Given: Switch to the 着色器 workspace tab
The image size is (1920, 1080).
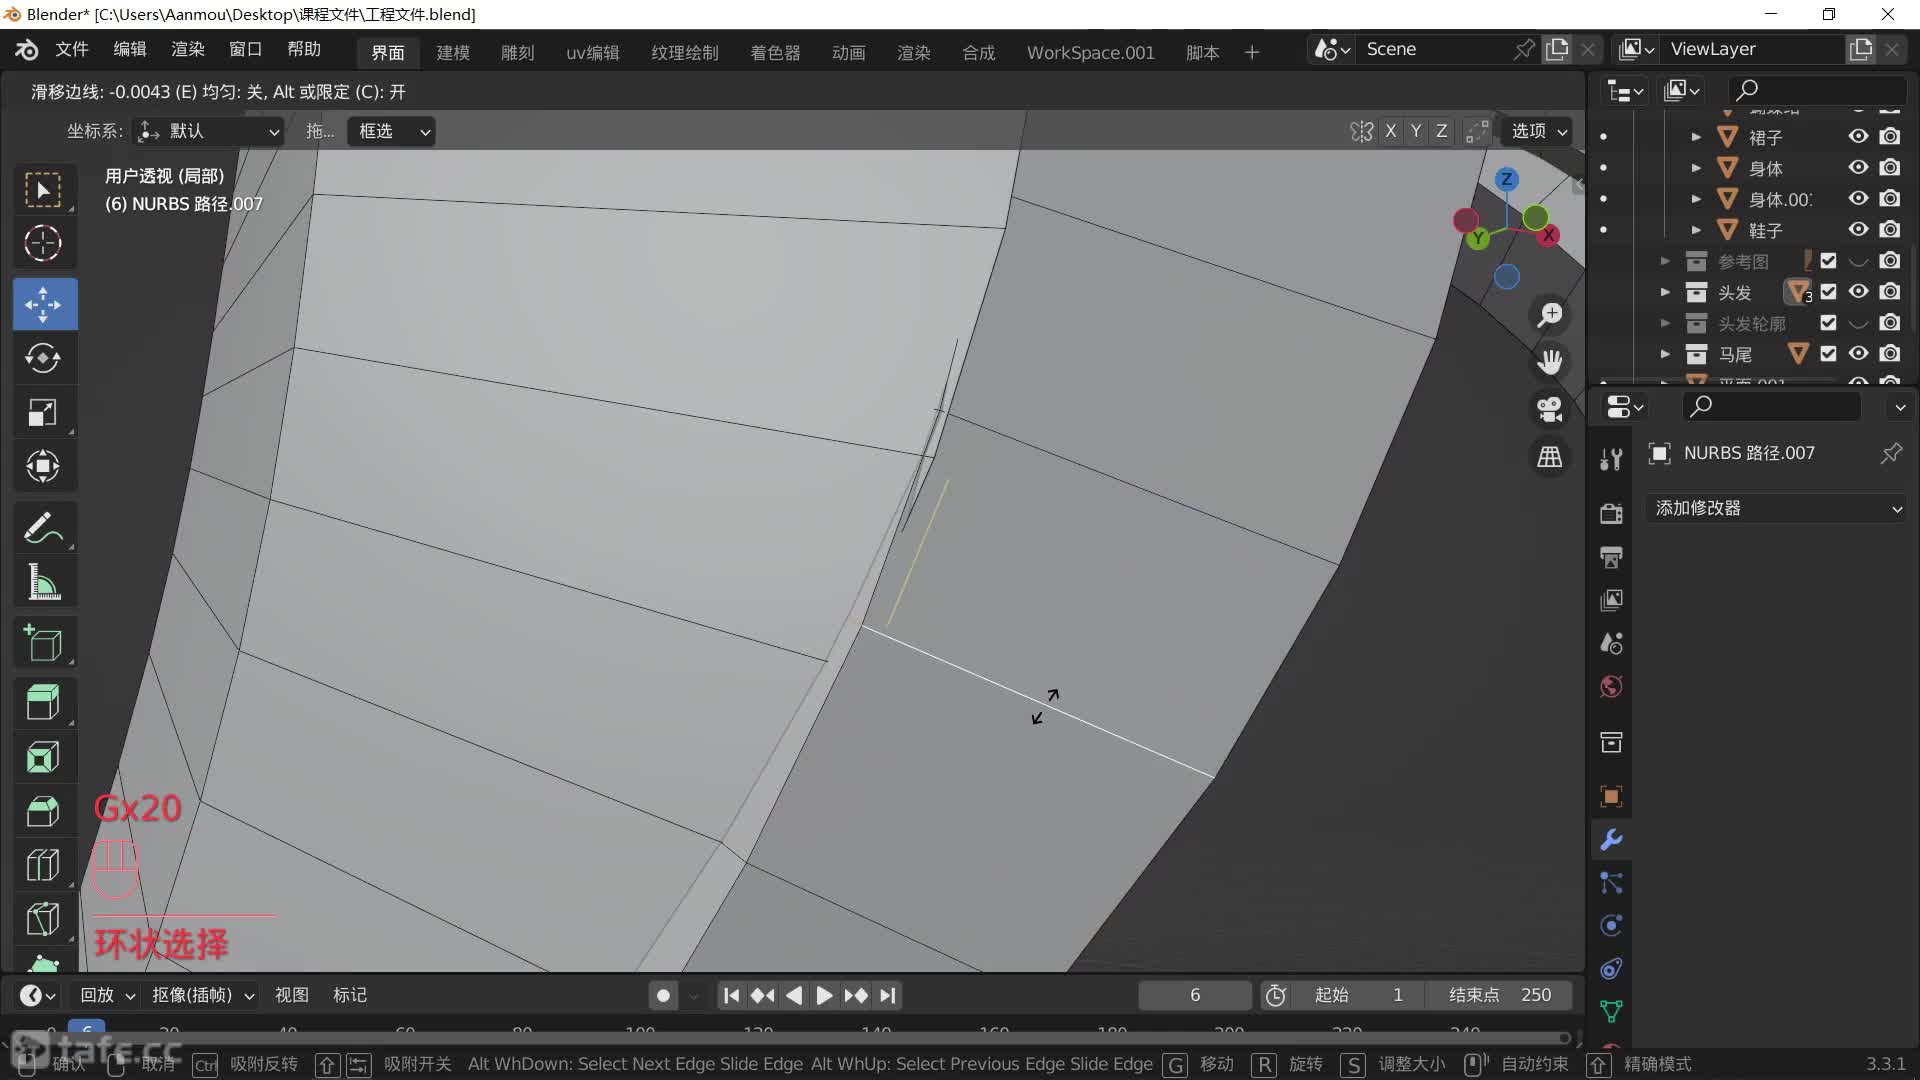Looking at the screenshot, I should tap(775, 52).
